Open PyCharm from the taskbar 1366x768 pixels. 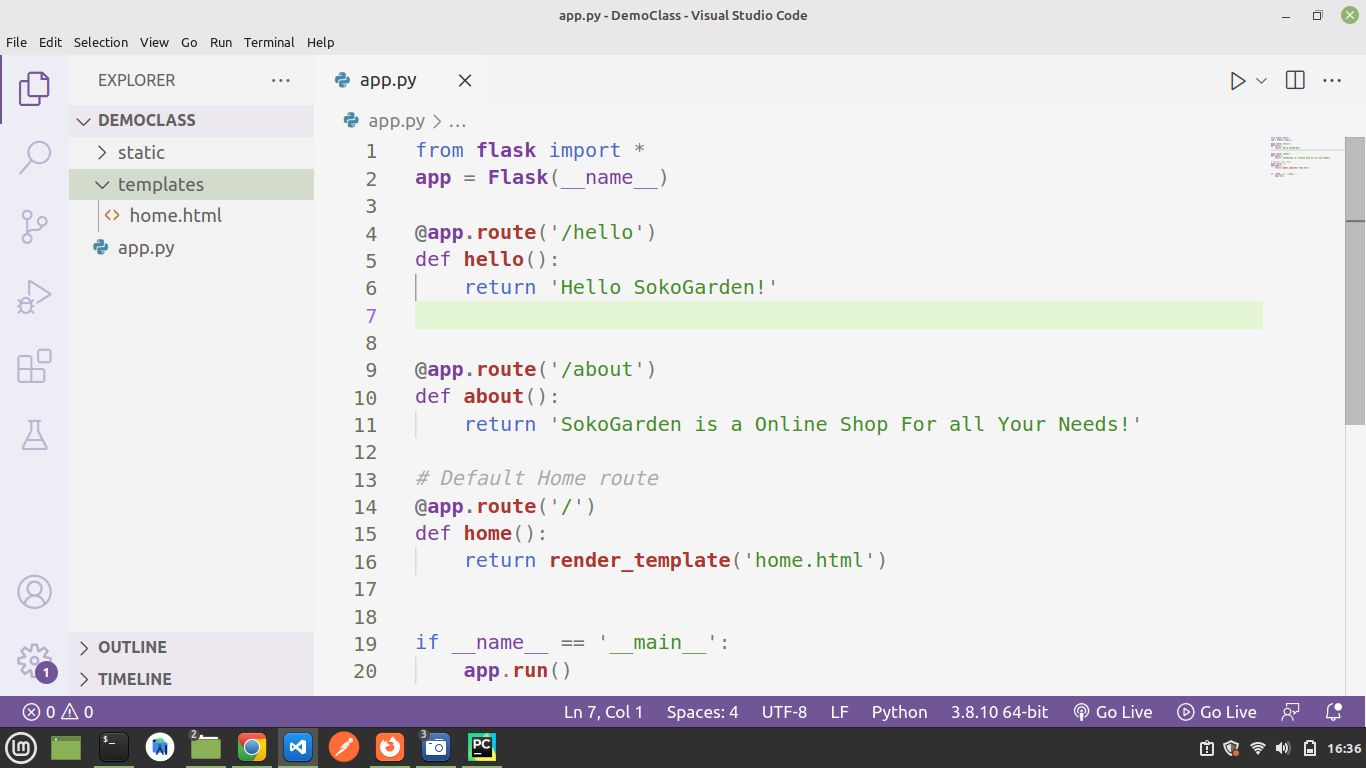click(x=481, y=746)
